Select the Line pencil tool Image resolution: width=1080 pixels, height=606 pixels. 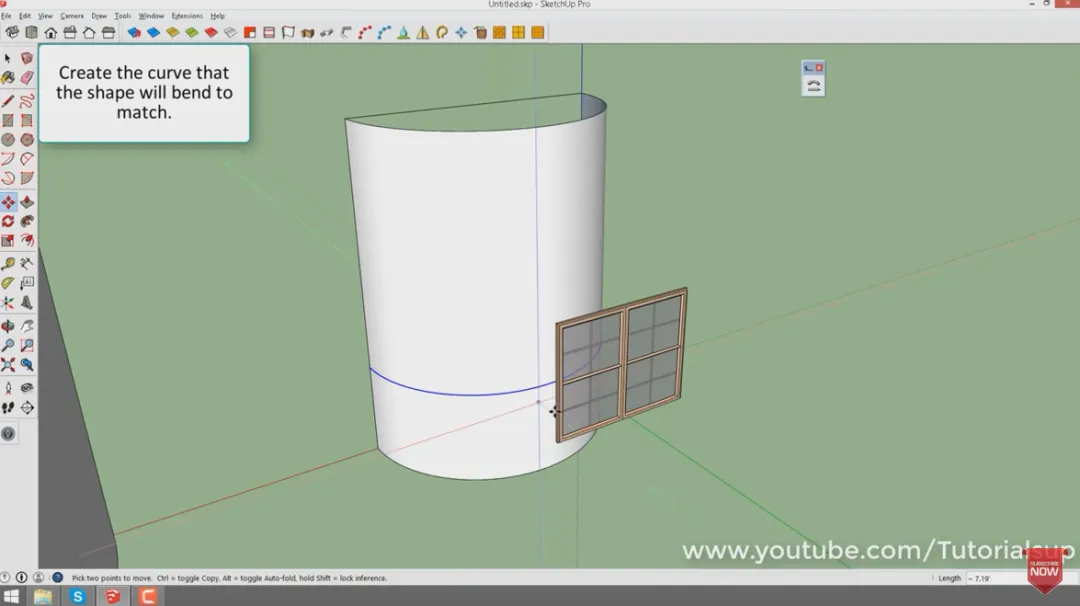tap(8, 101)
